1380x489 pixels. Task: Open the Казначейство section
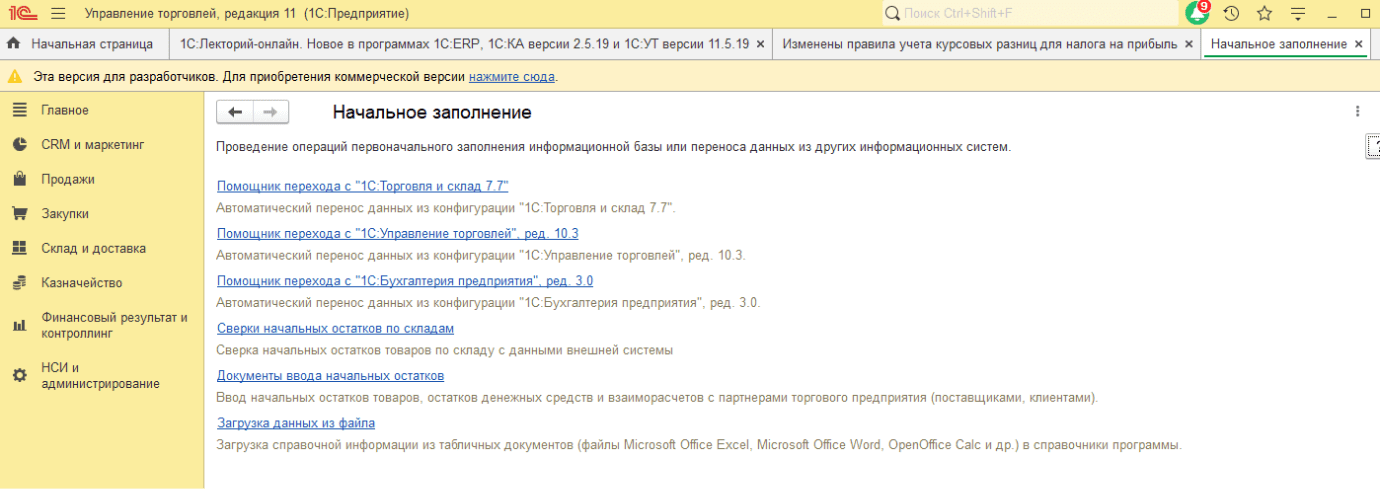click(x=102, y=283)
